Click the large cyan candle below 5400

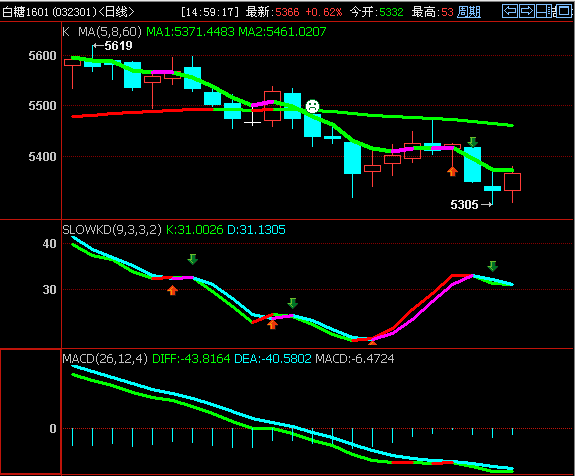coord(352,158)
